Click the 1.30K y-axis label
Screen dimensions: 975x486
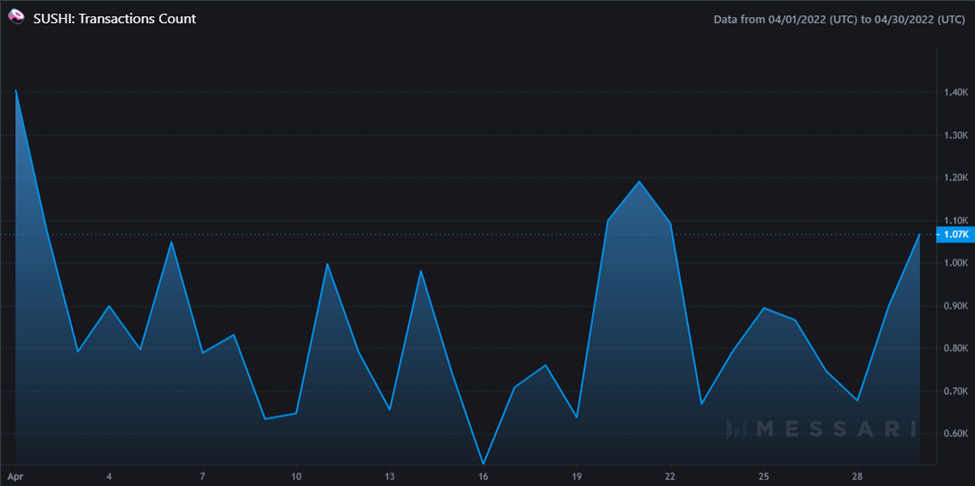tap(954, 135)
